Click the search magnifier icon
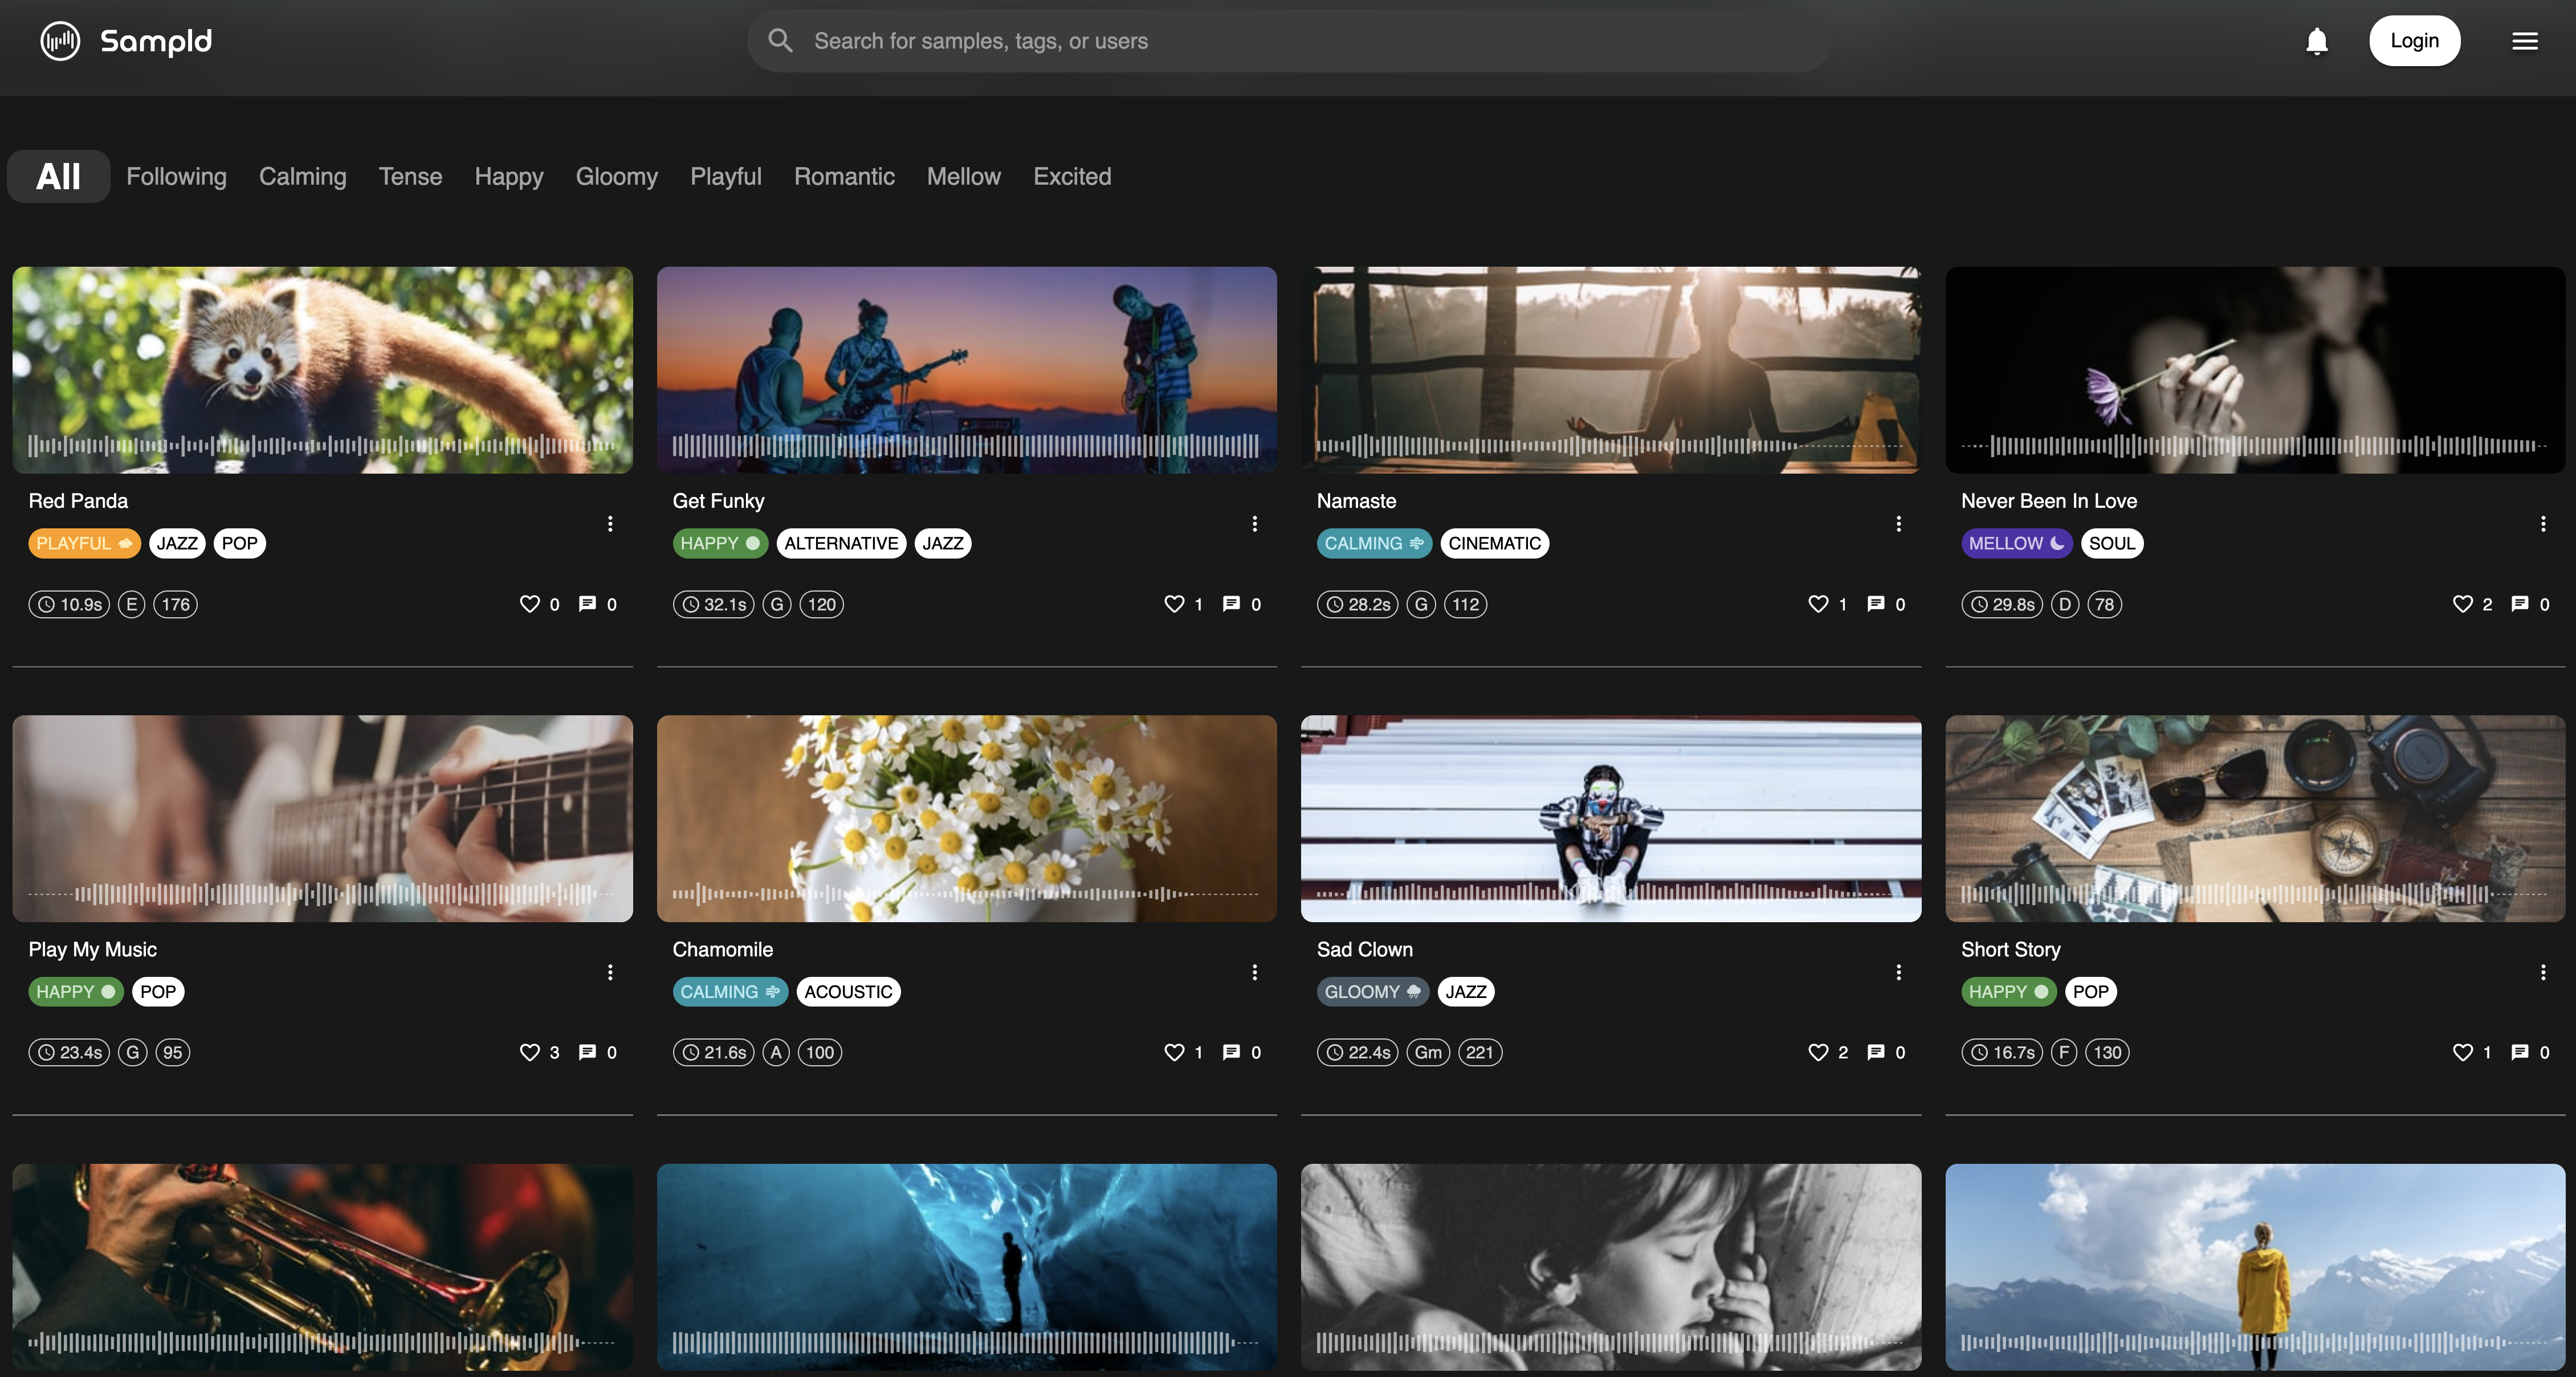2576x1377 pixels. click(x=780, y=41)
